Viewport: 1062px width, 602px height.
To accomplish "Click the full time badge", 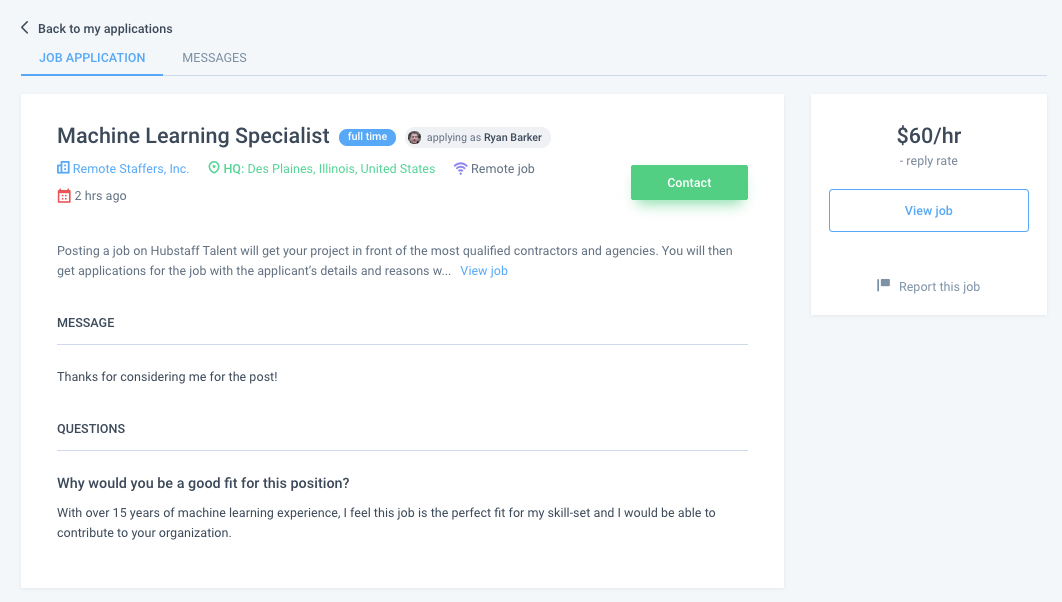I will click(x=367, y=137).
